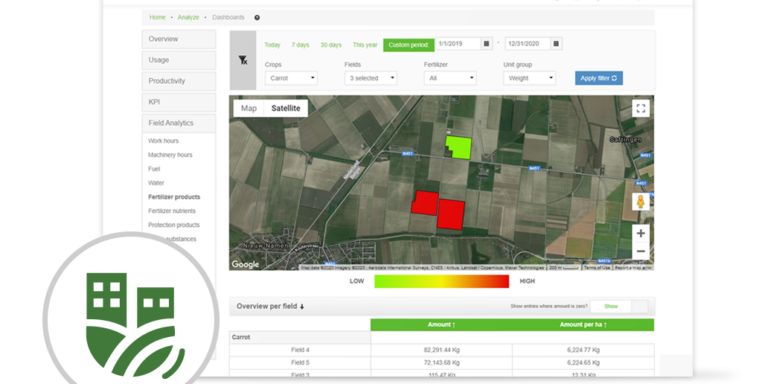Toggle fullscreen map view

coord(641,108)
